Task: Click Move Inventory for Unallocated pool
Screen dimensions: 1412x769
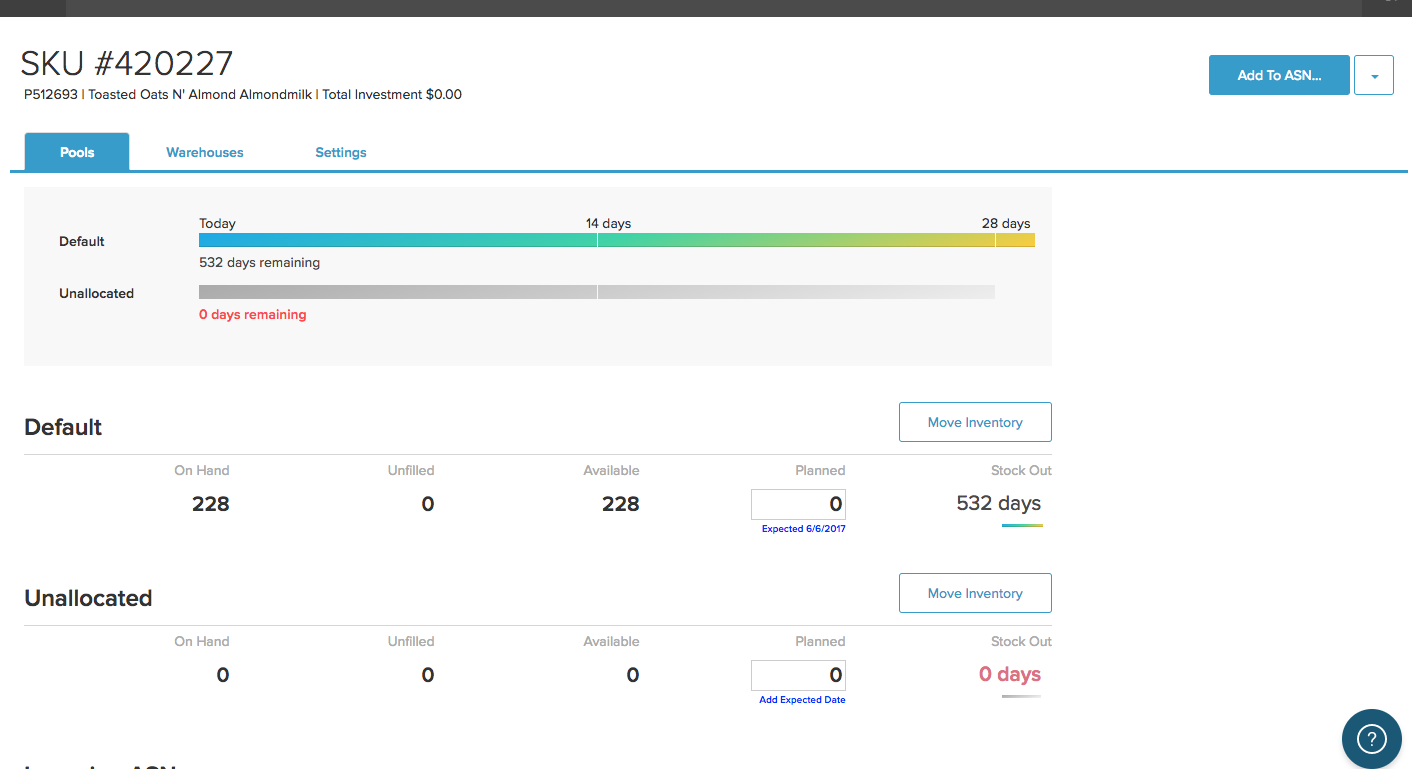Action: point(975,593)
